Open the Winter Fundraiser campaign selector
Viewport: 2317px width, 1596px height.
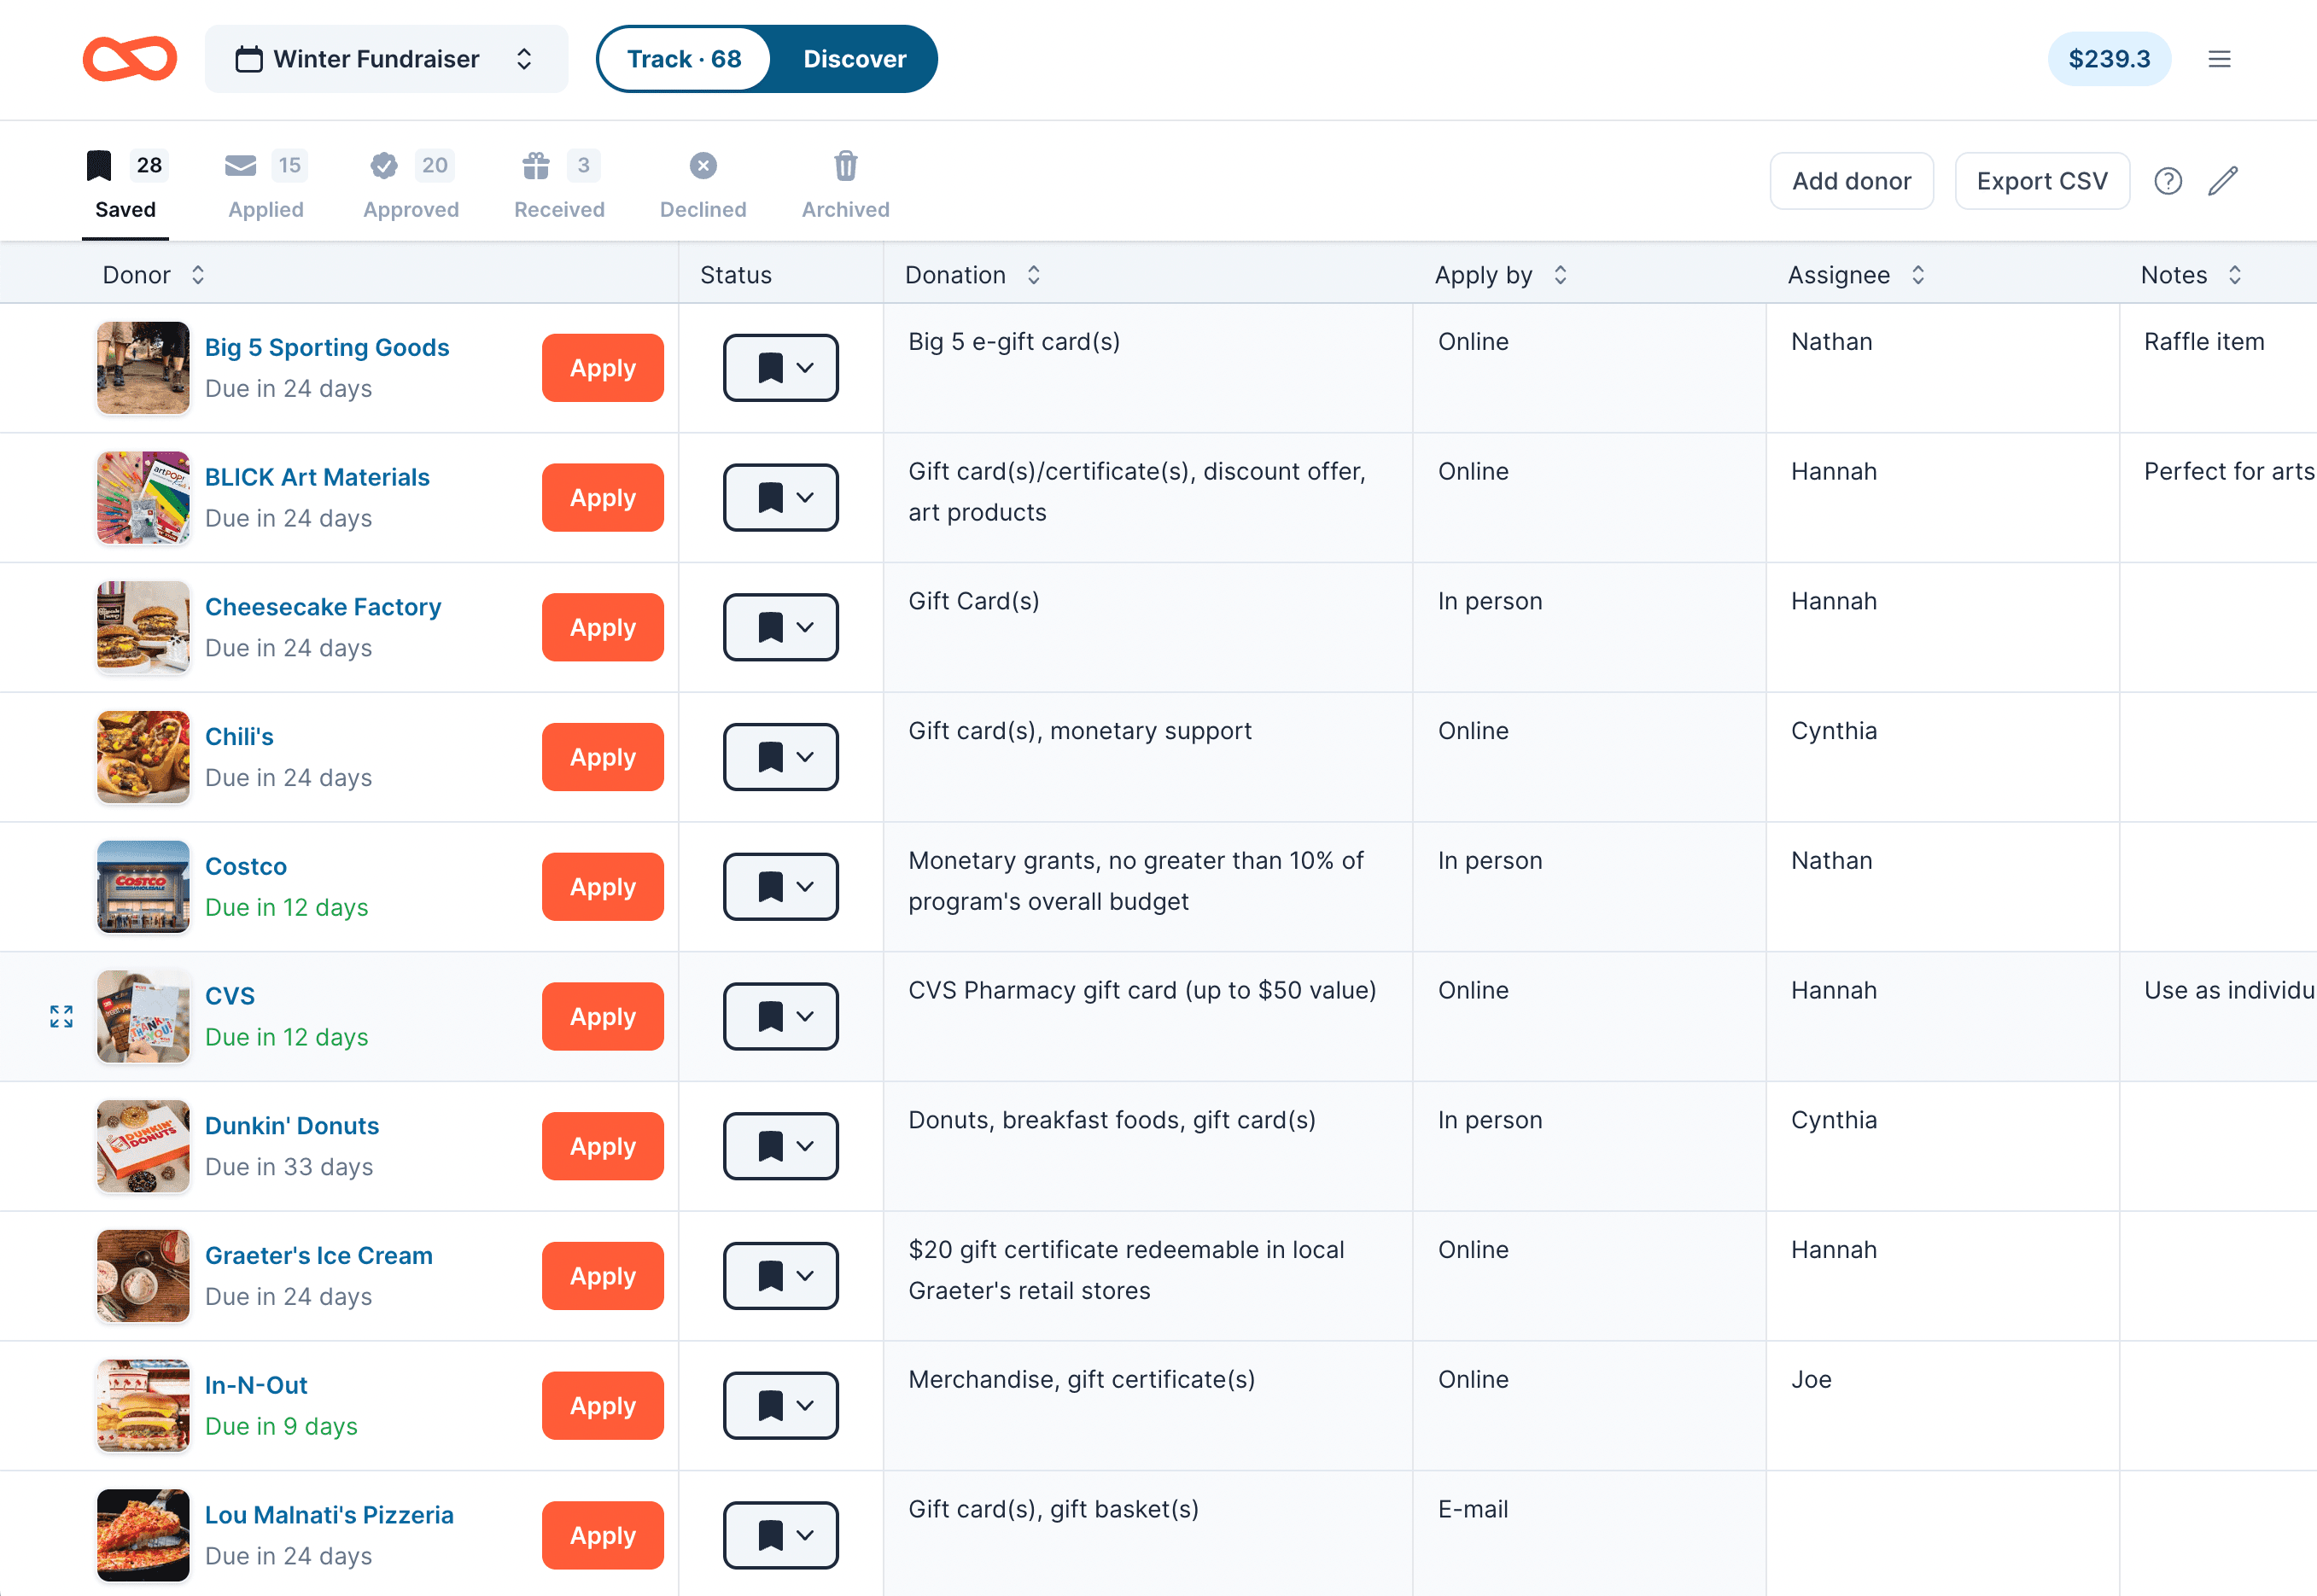coord(386,59)
